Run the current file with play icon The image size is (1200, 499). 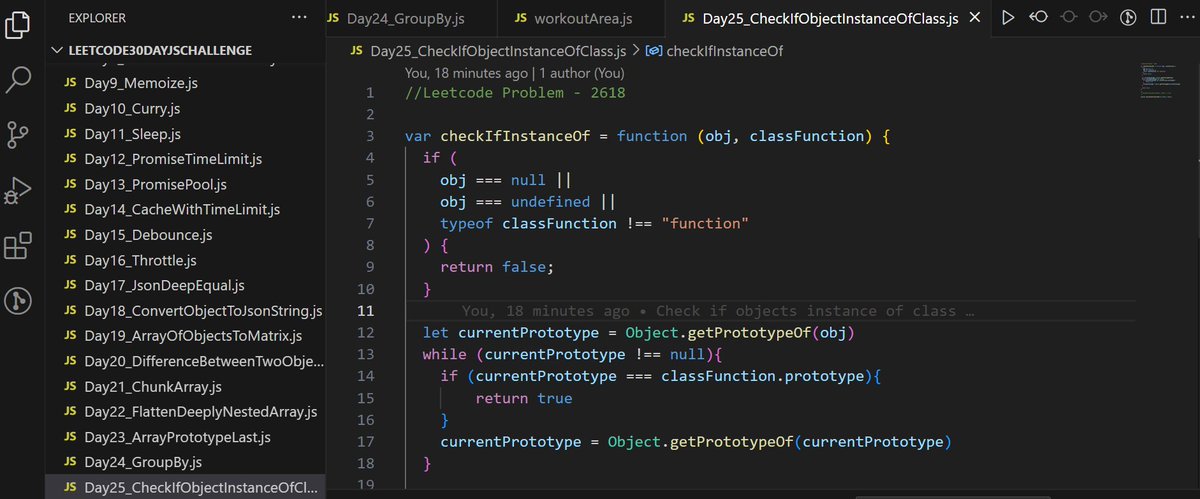[x=1008, y=17]
